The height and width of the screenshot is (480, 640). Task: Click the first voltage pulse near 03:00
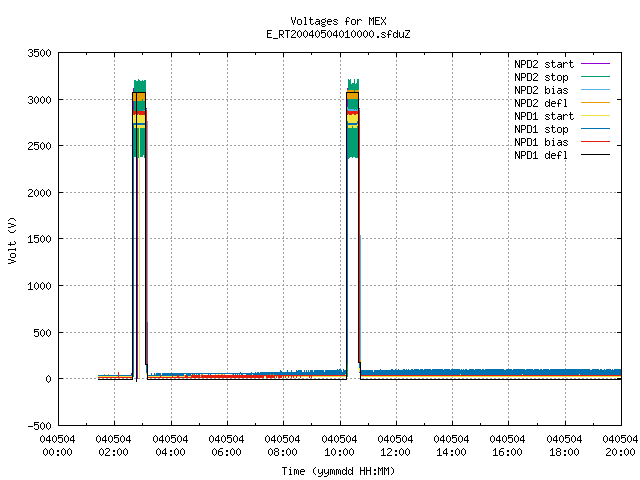(140, 229)
